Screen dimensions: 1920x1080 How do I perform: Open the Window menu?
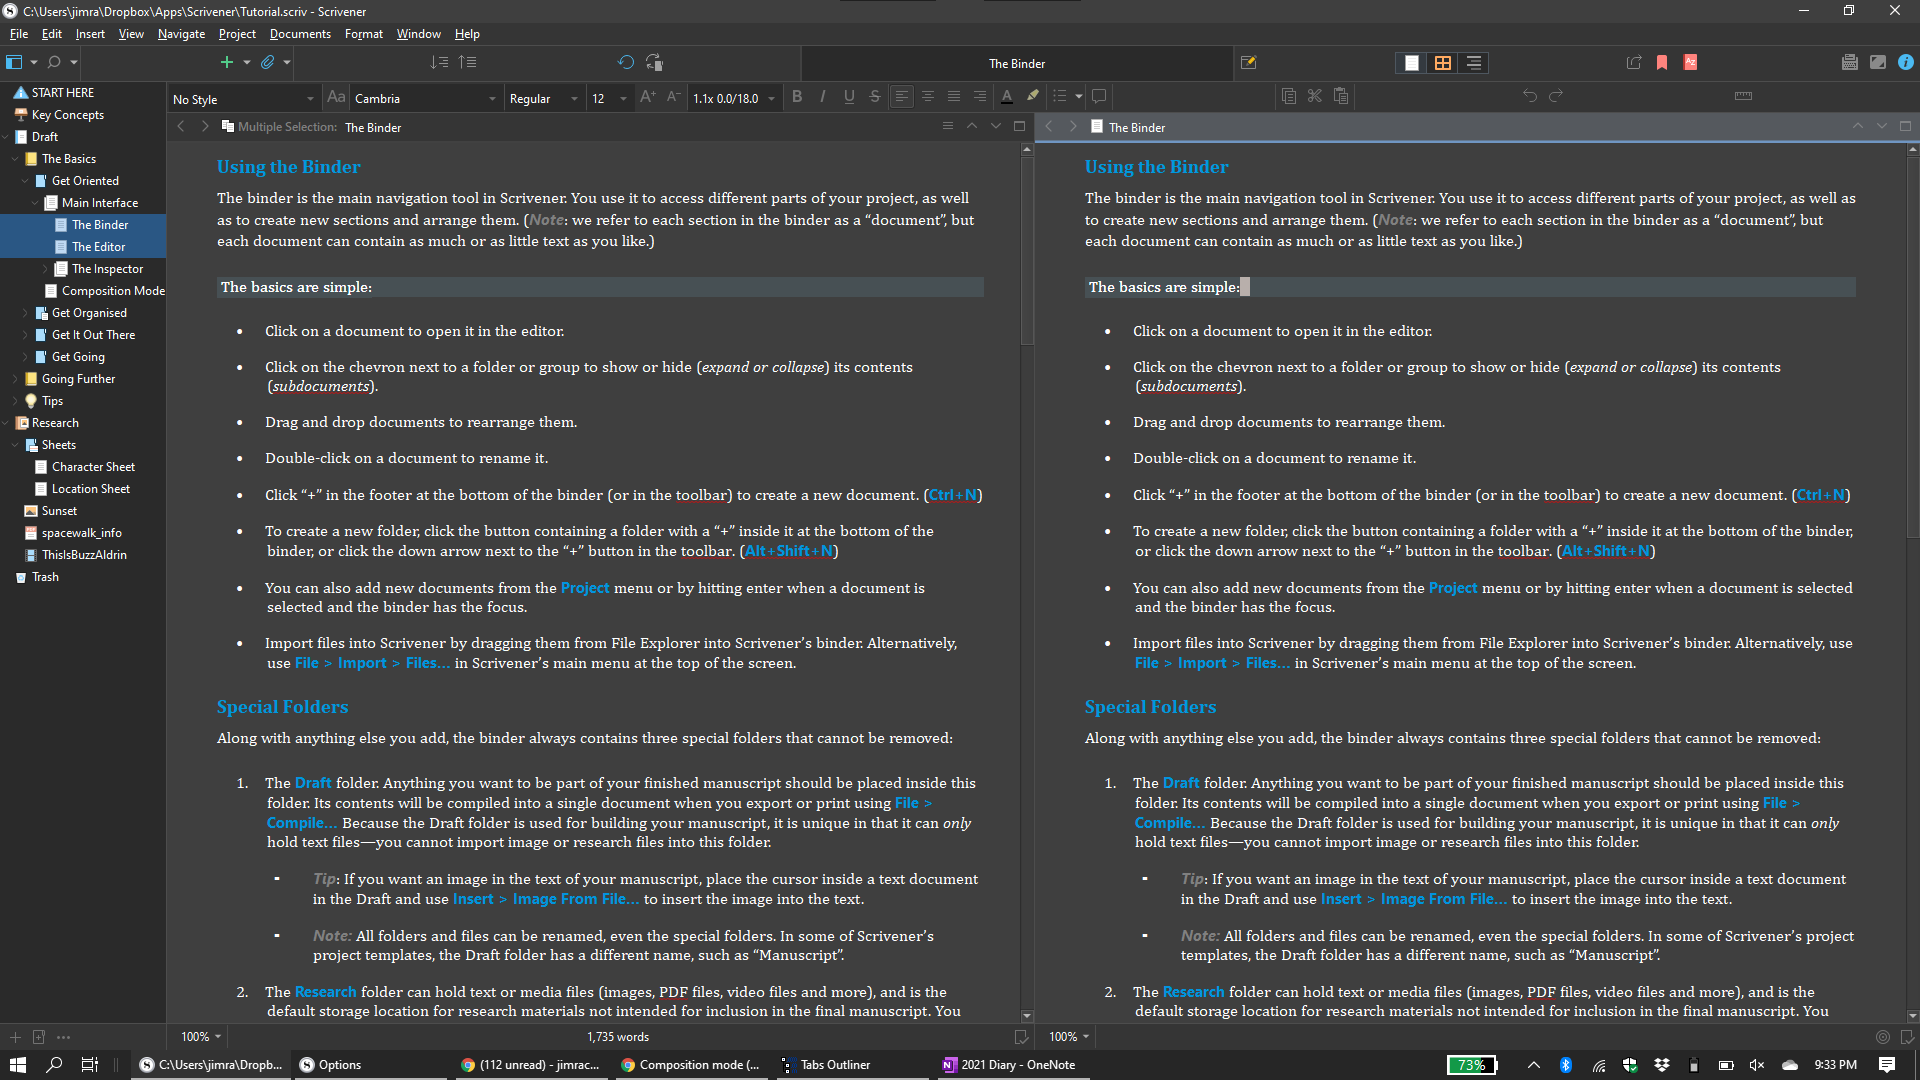[x=418, y=34]
